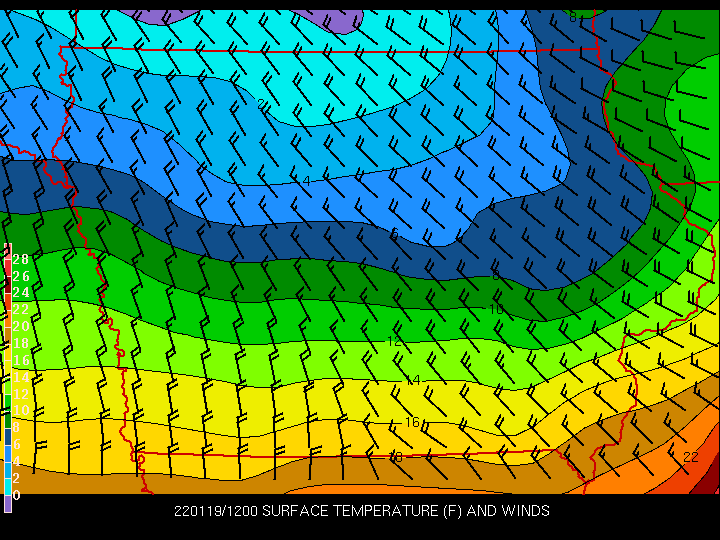Click the legend value 28
The width and height of the screenshot is (720, 540).
point(21,259)
